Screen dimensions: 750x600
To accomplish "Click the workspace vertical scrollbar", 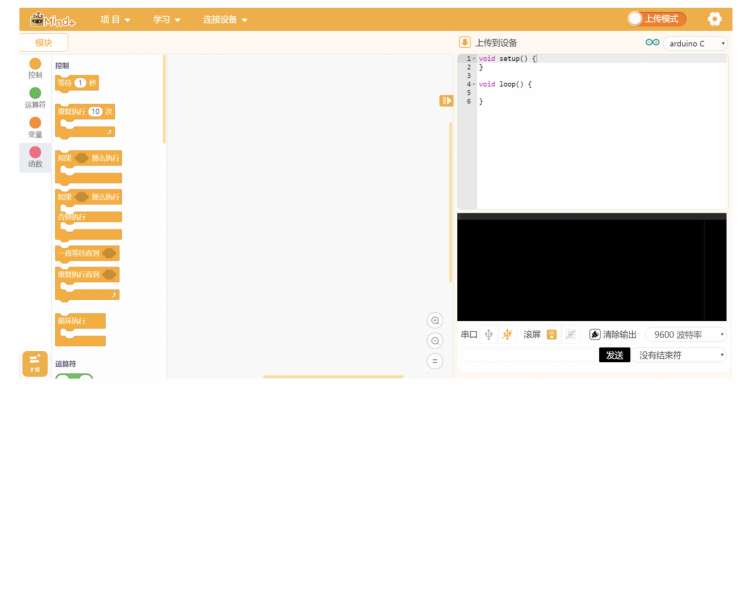I will [451, 202].
